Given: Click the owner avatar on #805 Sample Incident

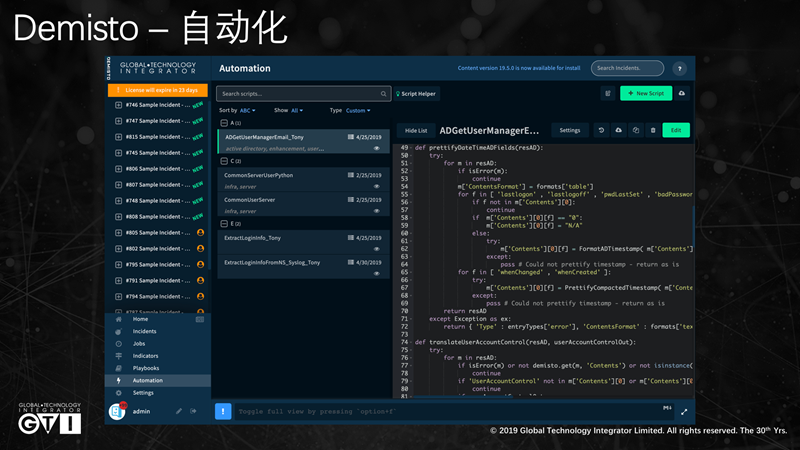Looking at the screenshot, I should (x=201, y=233).
